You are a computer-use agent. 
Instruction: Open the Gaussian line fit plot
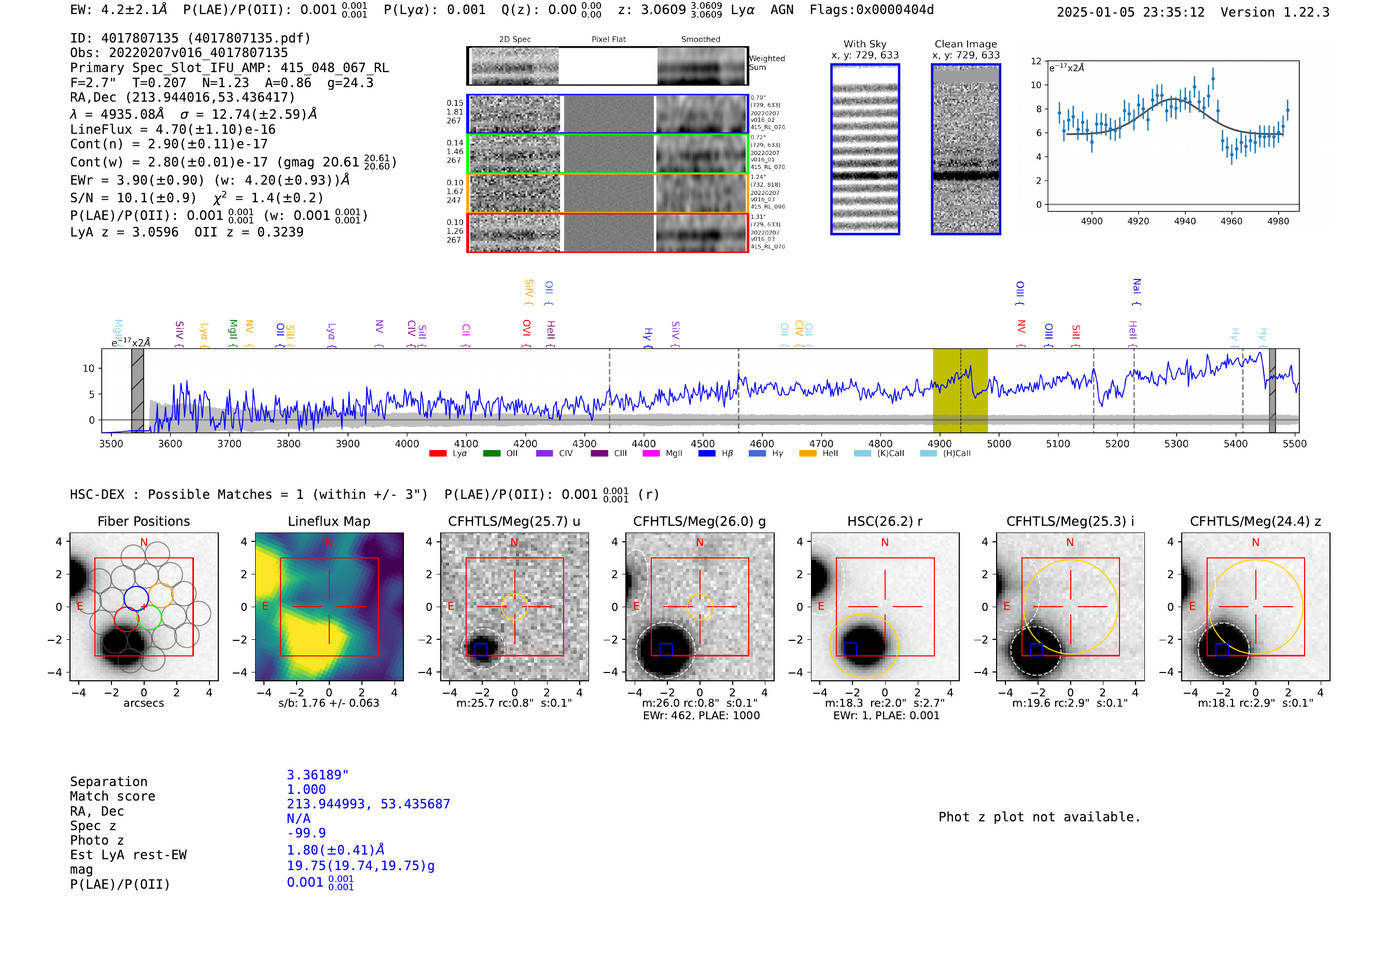pos(1172,136)
